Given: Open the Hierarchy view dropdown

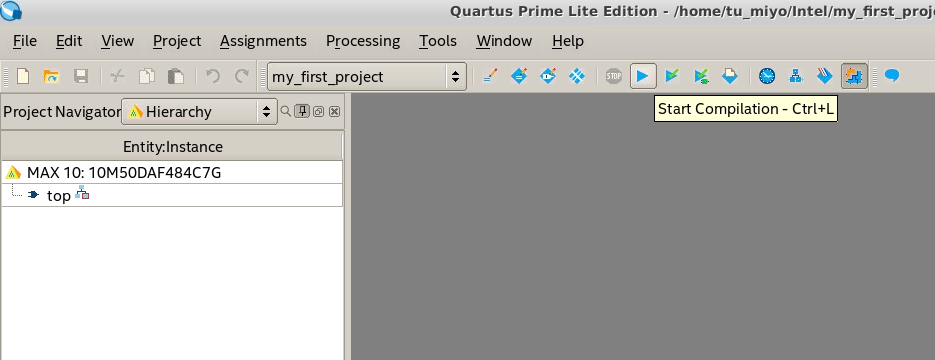Looking at the screenshot, I should click(x=199, y=111).
